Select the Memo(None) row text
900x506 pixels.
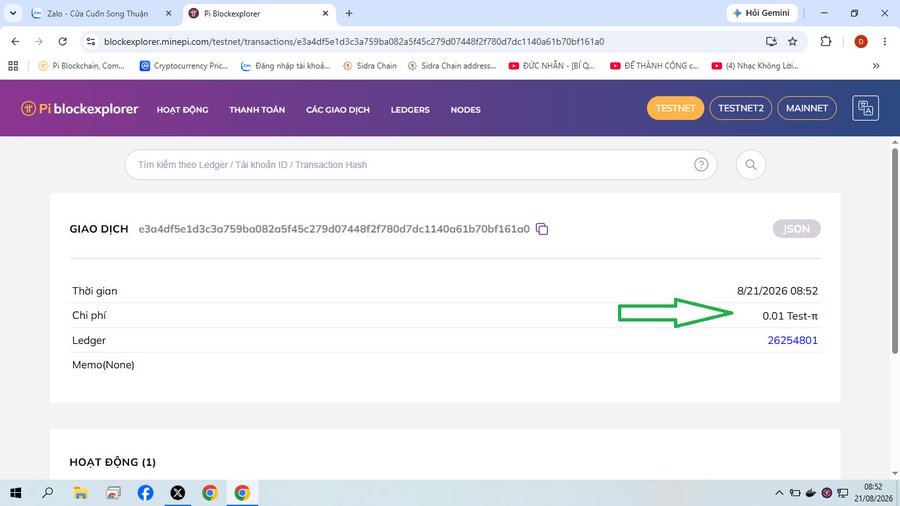click(103, 365)
